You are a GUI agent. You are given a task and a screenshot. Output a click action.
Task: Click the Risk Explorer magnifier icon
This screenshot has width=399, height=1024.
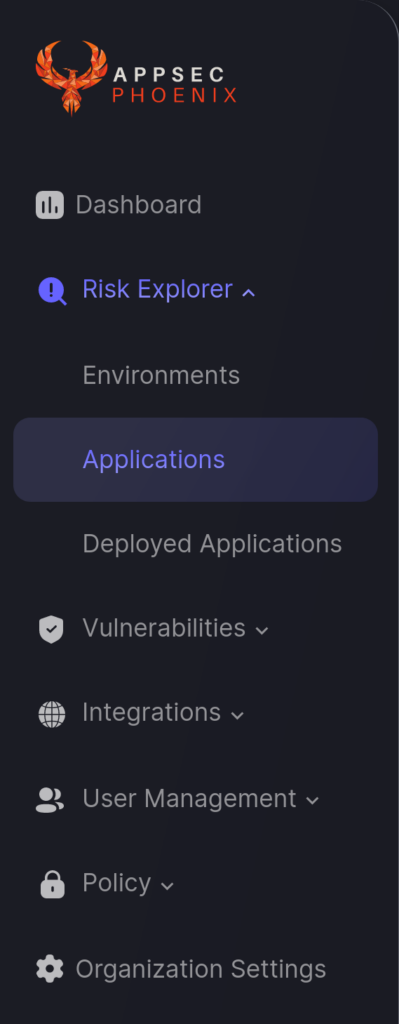pyautogui.click(x=52, y=291)
